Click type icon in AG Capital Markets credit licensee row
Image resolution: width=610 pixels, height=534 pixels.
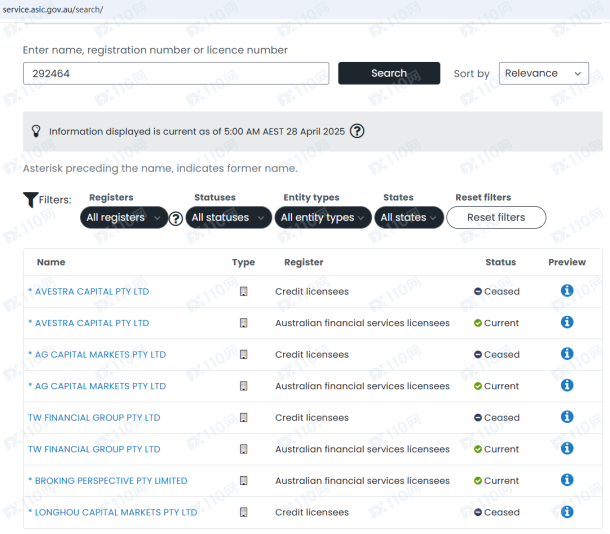244,354
